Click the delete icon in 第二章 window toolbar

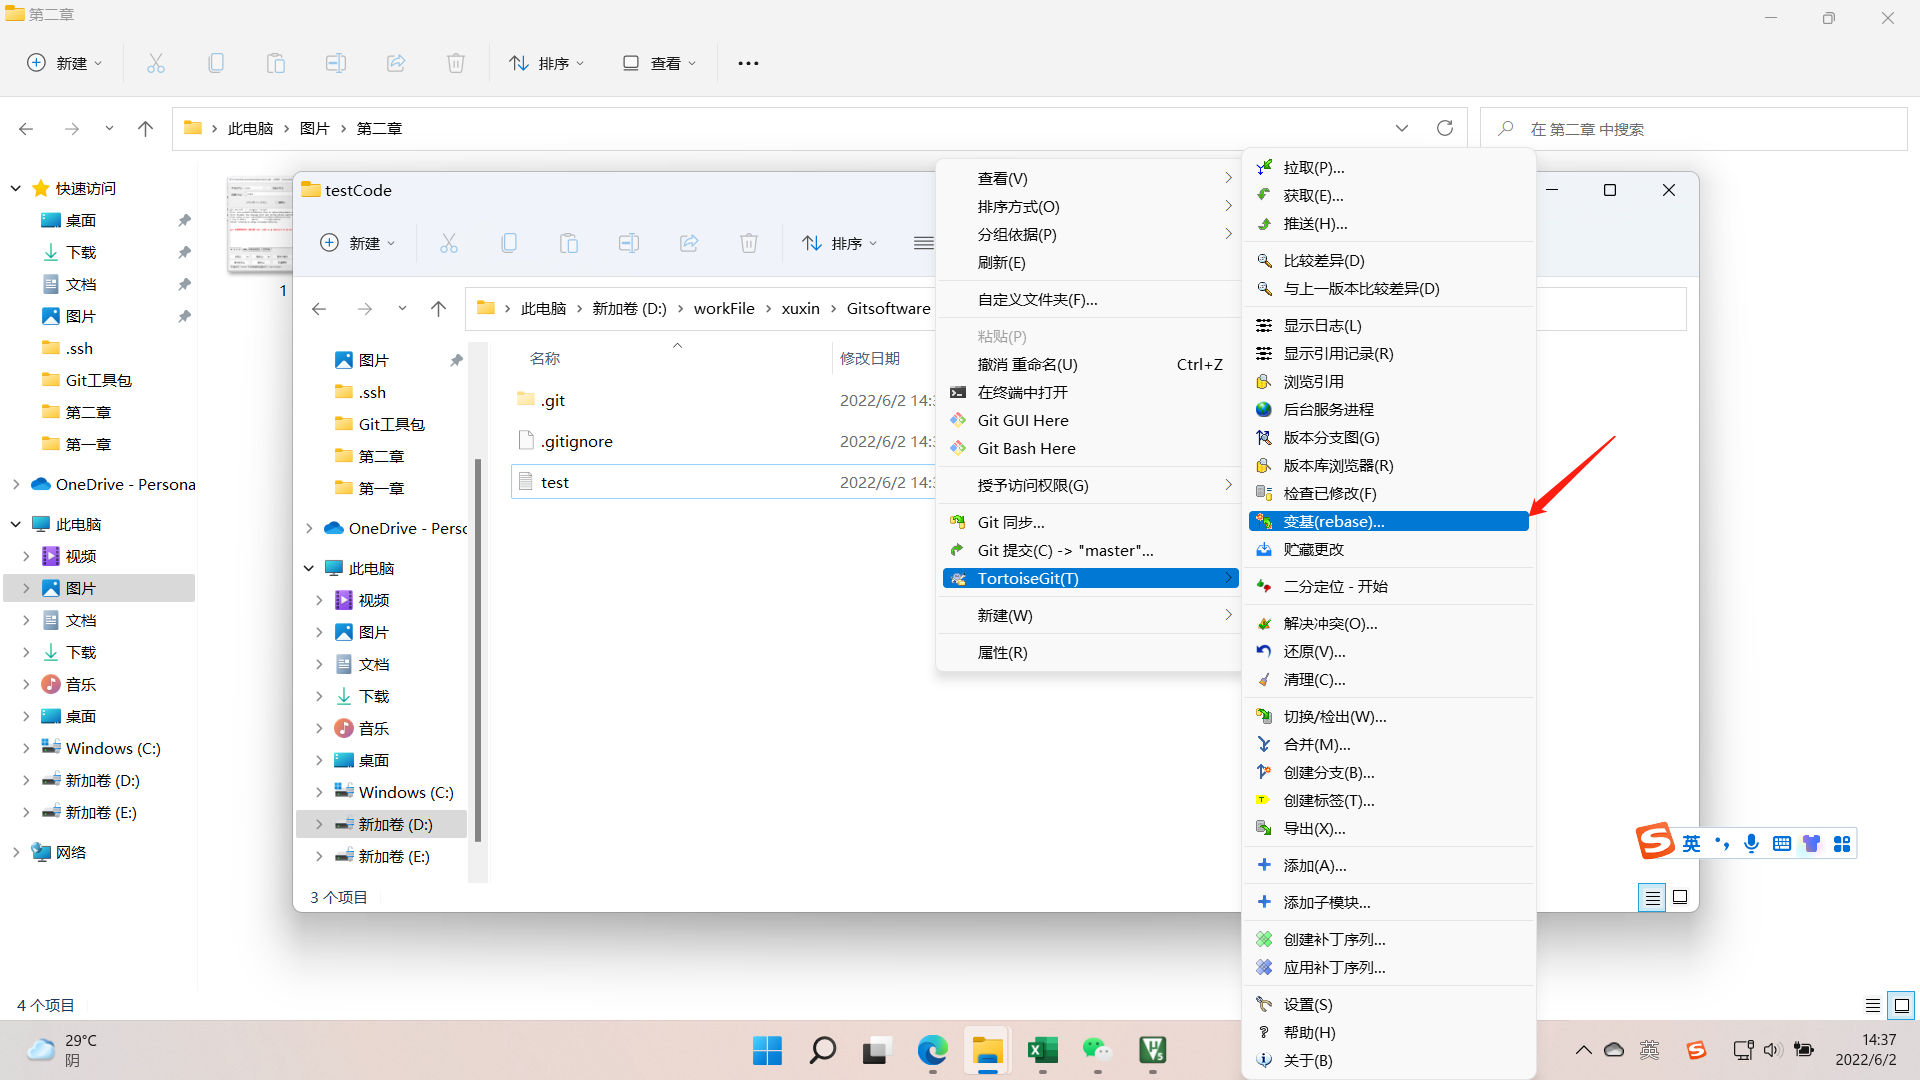click(x=456, y=63)
